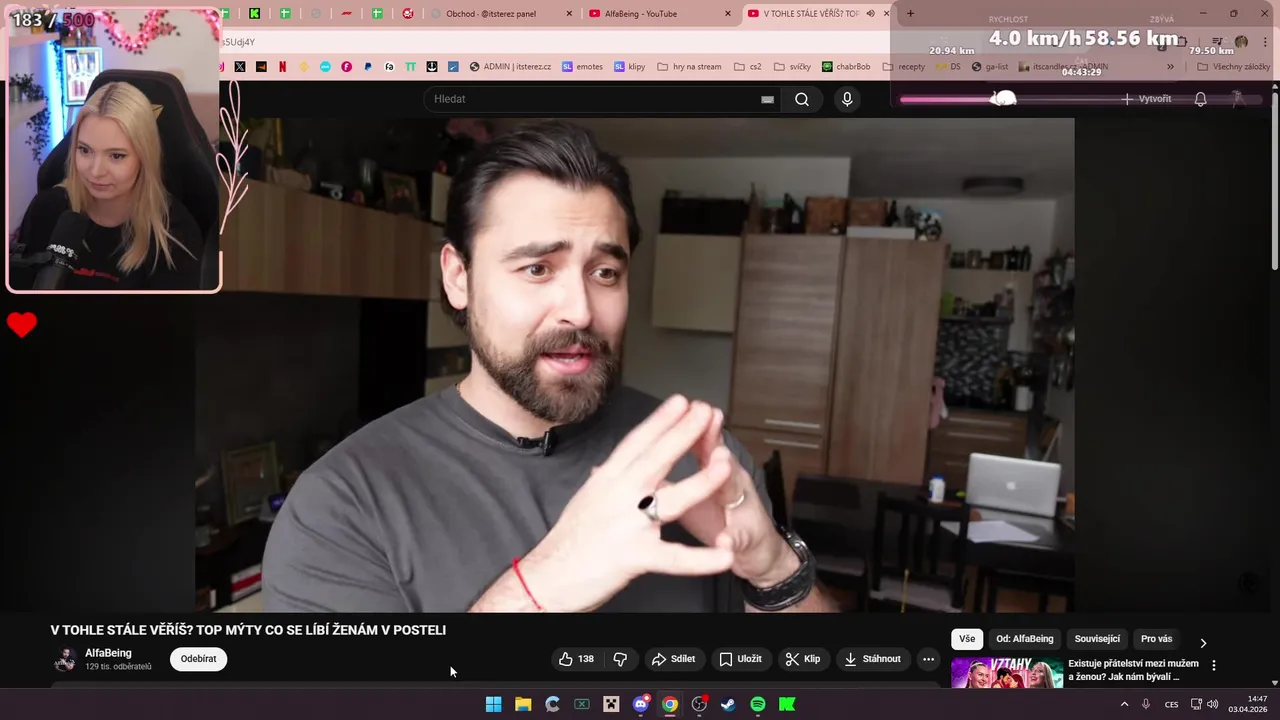Open the taskbar clock and date

tap(1248, 704)
